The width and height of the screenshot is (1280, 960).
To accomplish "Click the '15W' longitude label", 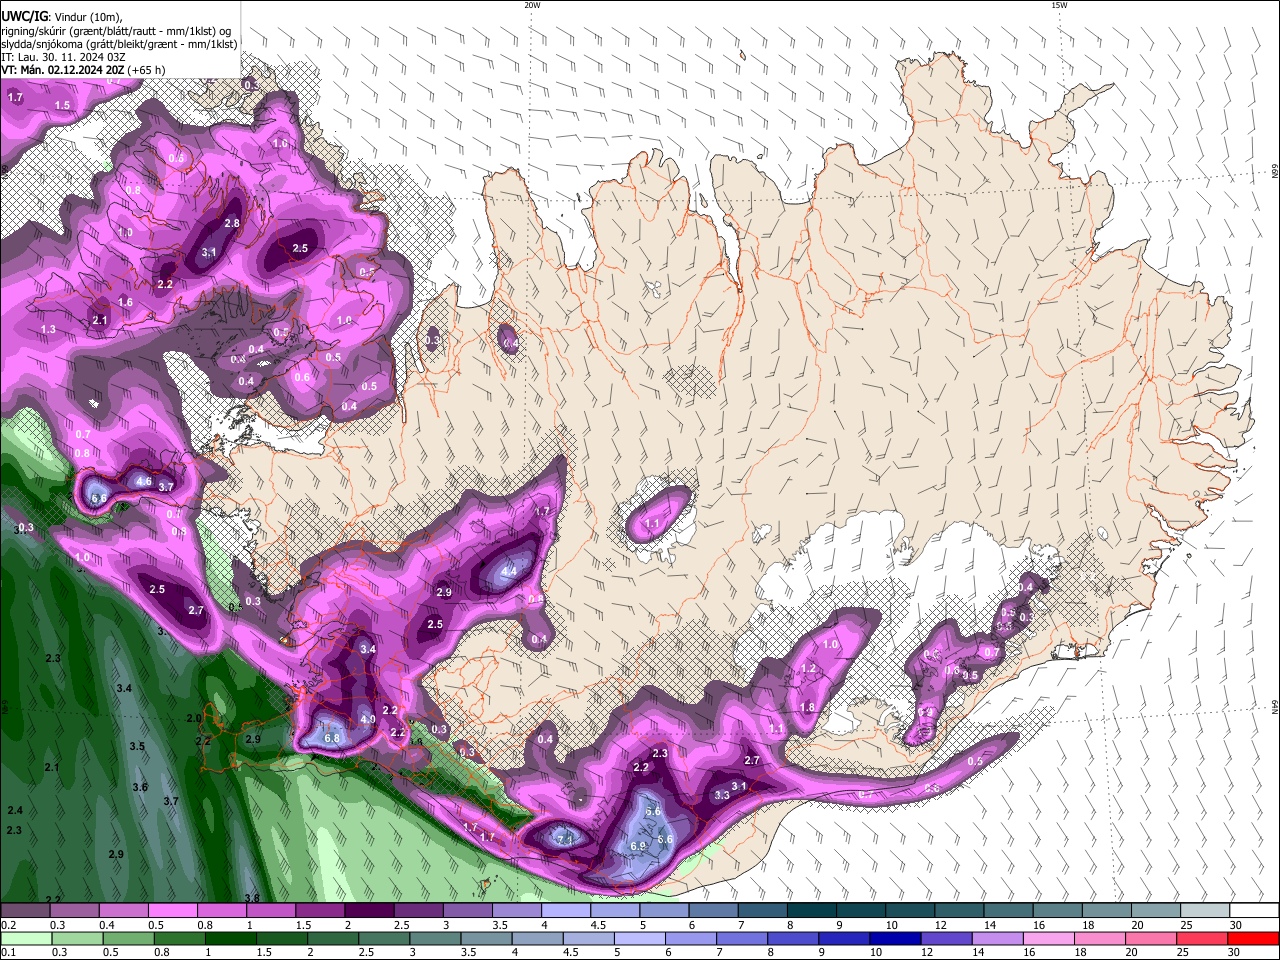I will (x=1059, y=5).
